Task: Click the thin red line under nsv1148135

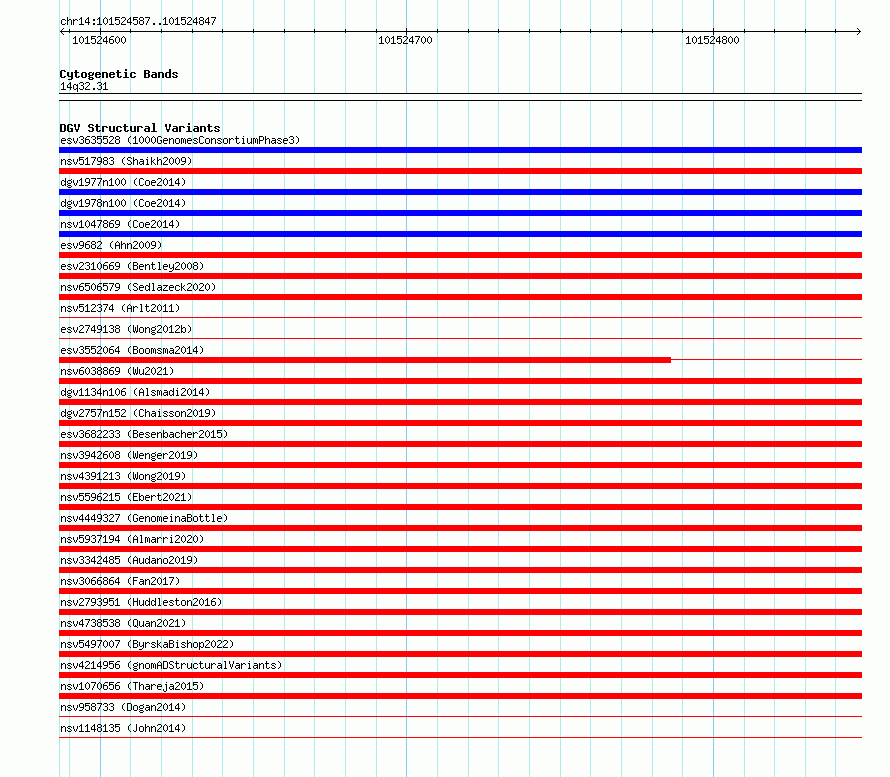Action: 460,738
